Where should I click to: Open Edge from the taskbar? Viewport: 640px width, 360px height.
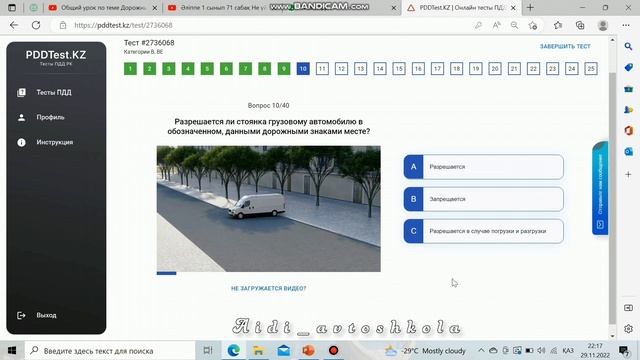point(233,351)
